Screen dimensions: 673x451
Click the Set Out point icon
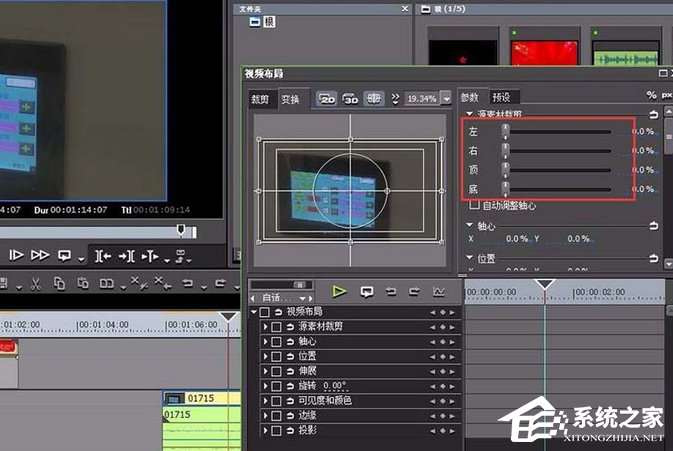pyautogui.click(x=127, y=255)
